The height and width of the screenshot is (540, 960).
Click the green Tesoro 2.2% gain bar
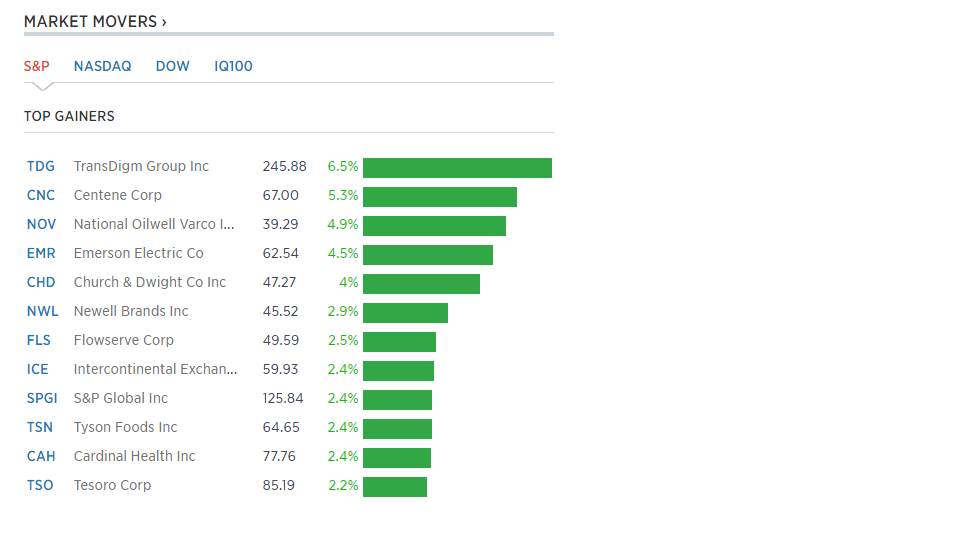[x=395, y=487]
